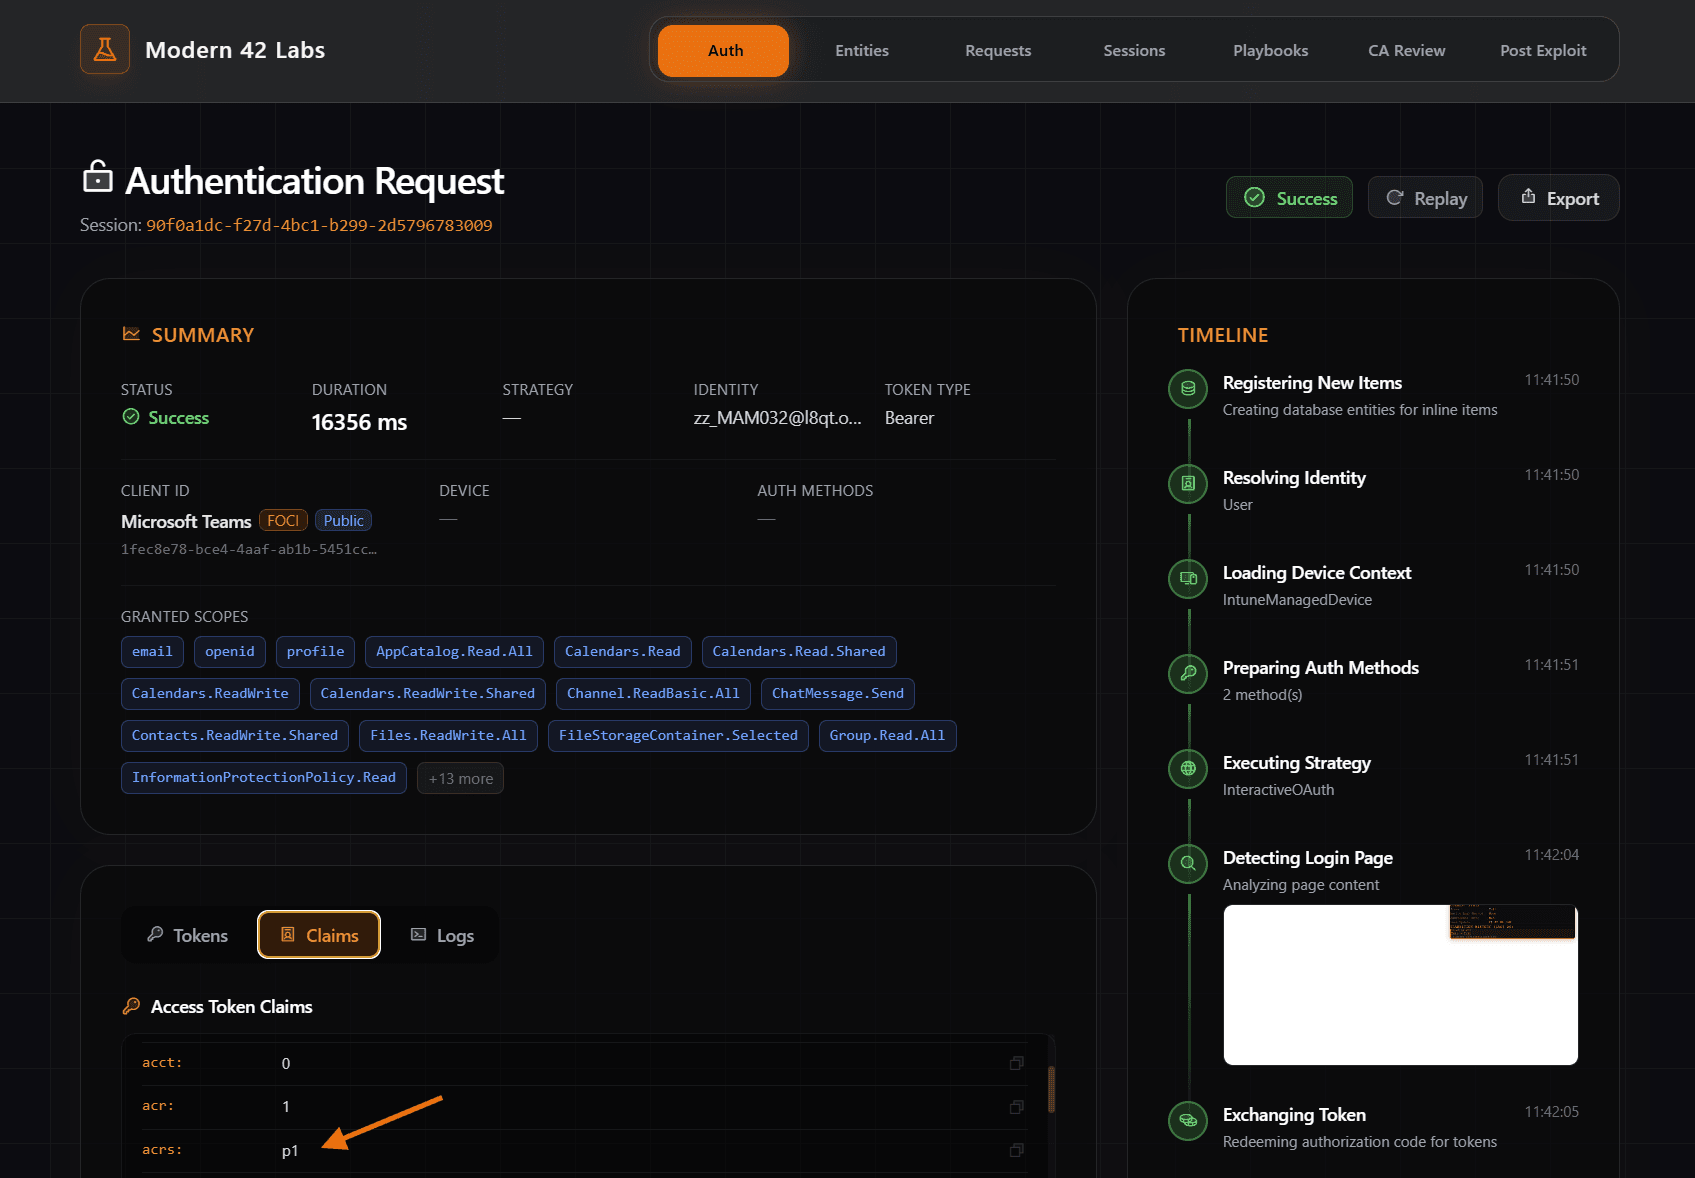The width and height of the screenshot is (1695, 1178).
Task: Click the AppCatalog.Read.All scope chip
Action: pos(454,652)
